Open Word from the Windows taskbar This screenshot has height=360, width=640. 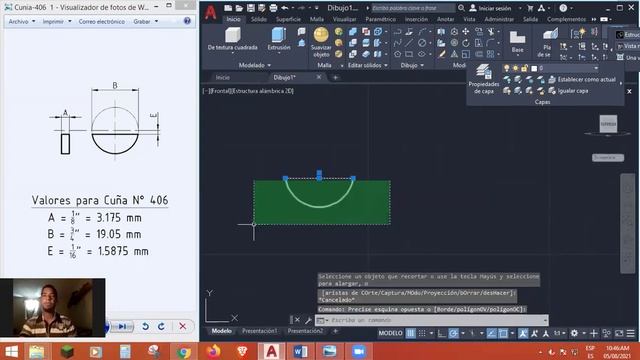click(x=300, y=351)
